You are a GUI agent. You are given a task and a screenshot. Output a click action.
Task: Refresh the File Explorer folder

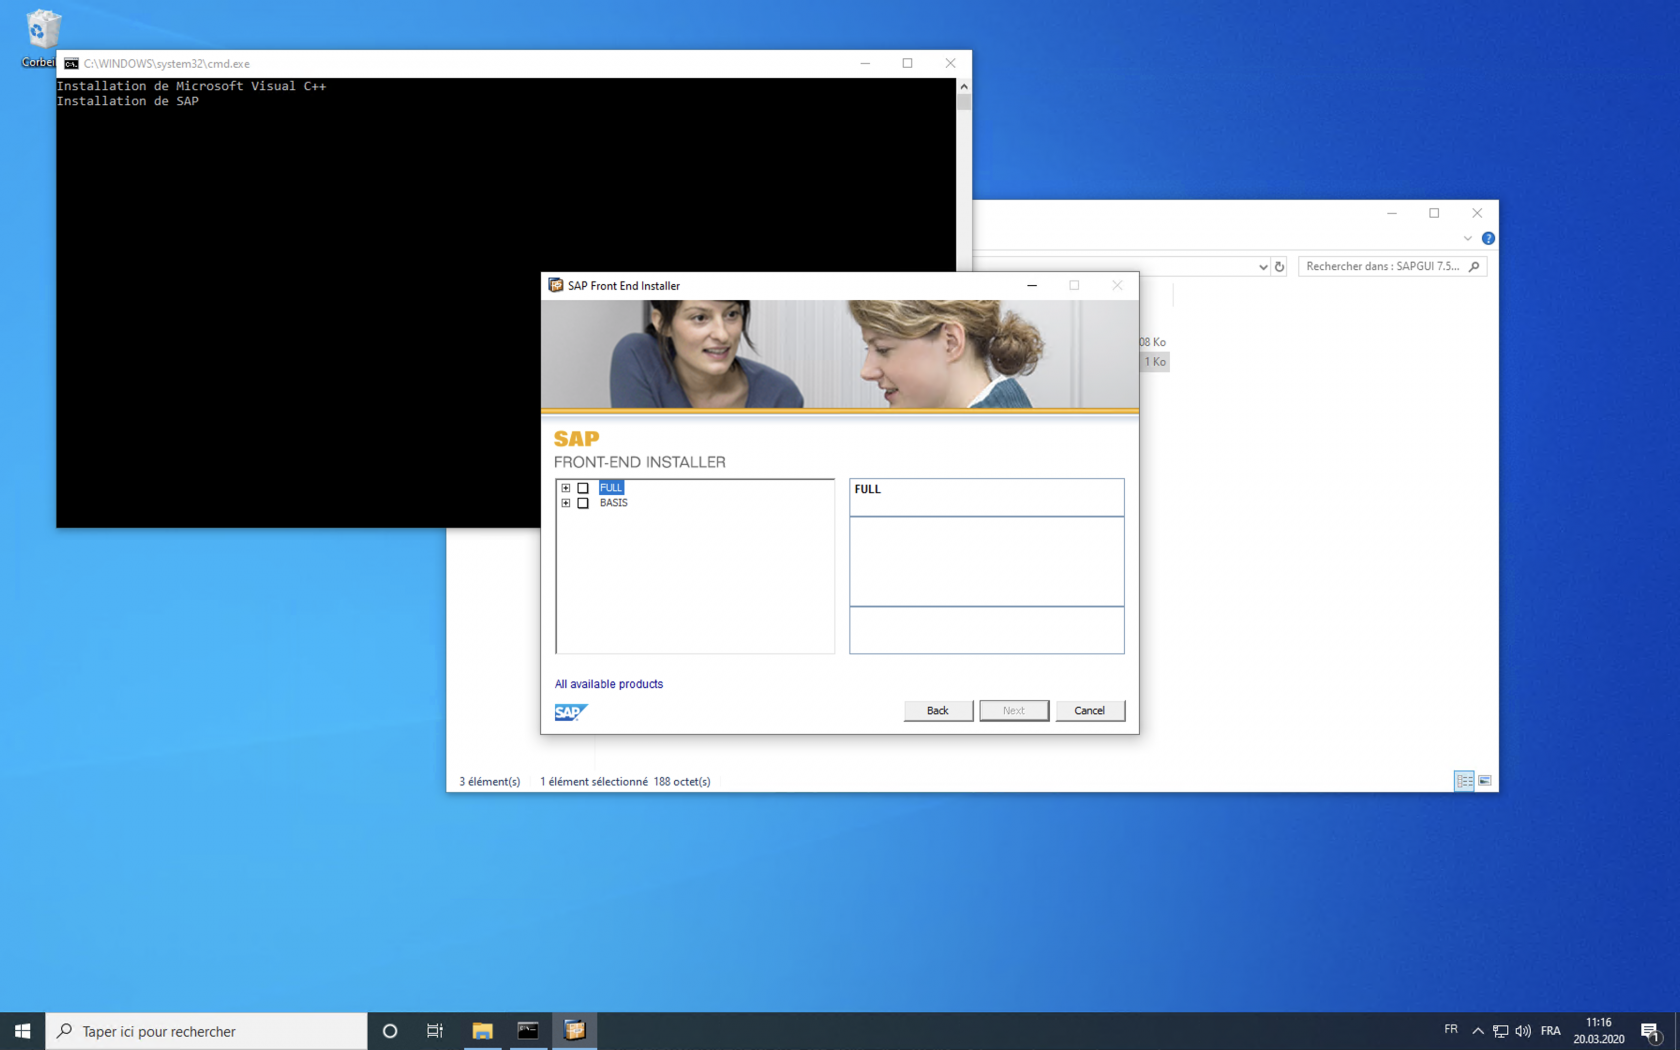tap(1279, 267)
